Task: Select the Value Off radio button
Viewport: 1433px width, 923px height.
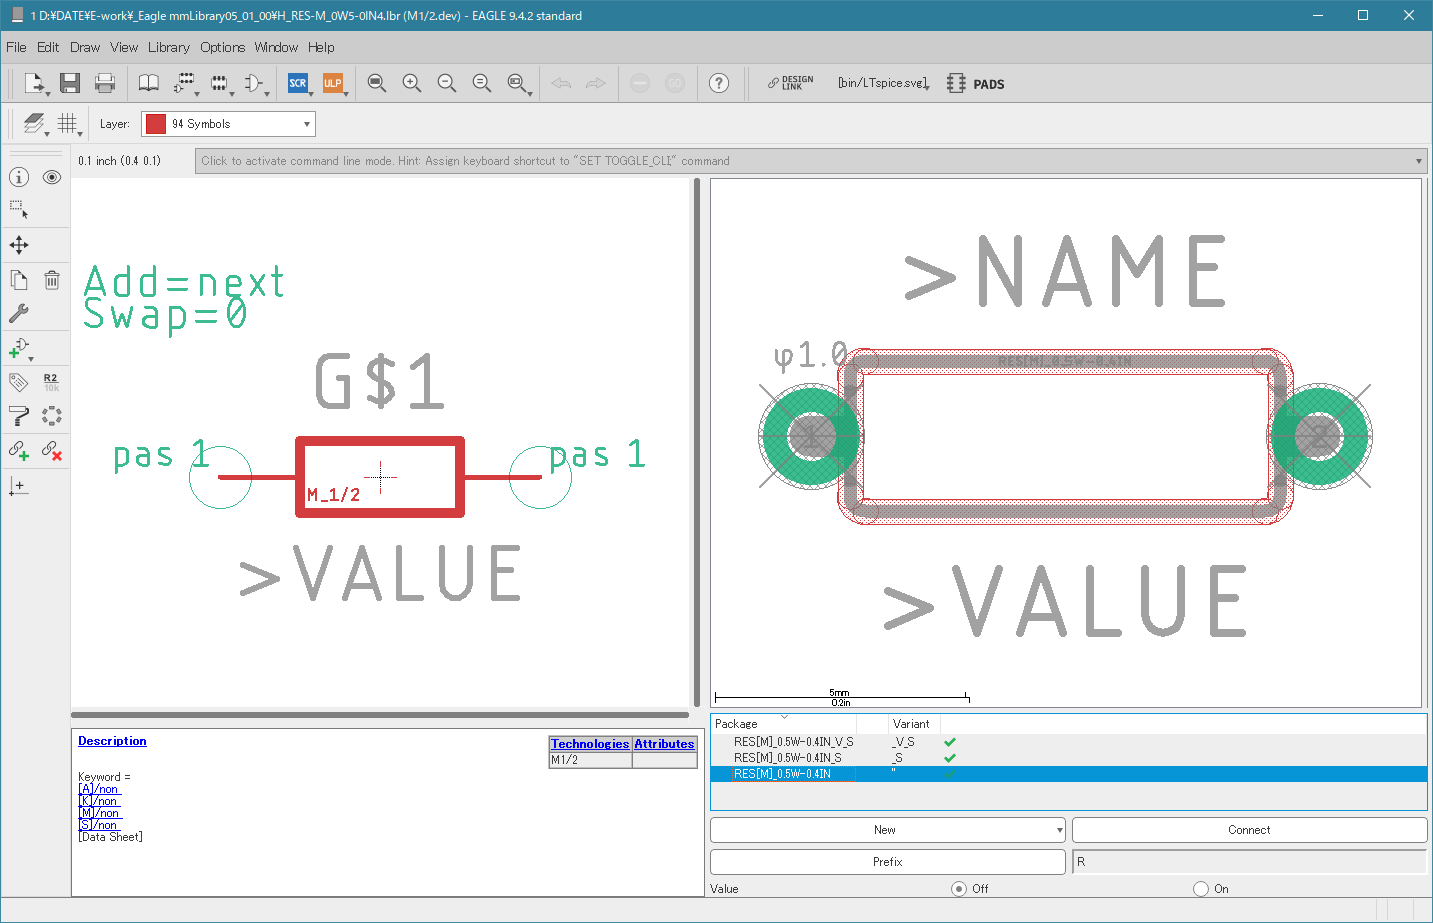Action: click(x=959, y=888)
